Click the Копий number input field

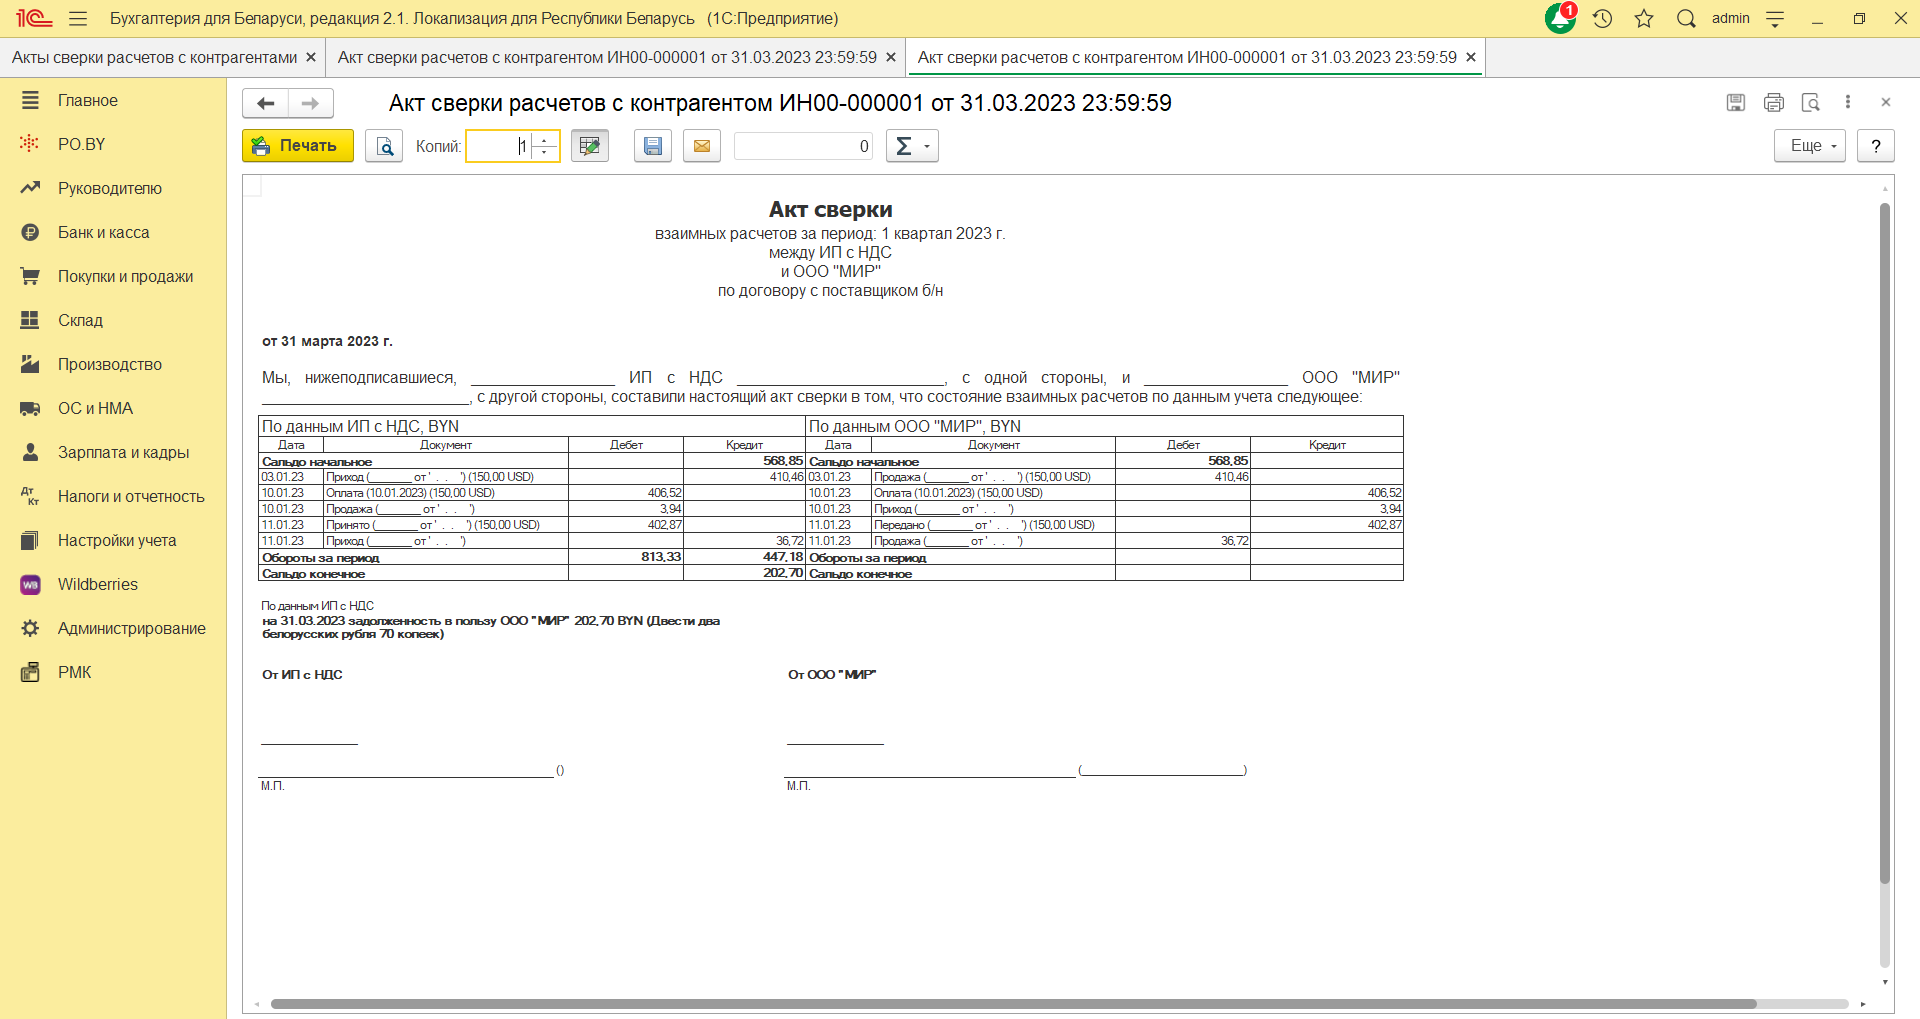[x=499, y=146]
